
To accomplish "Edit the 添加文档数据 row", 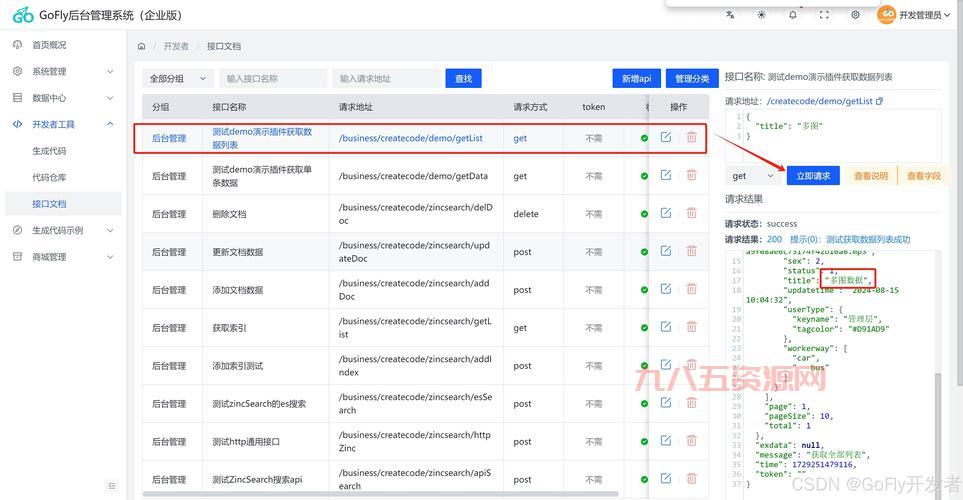I will click(666, 289).
